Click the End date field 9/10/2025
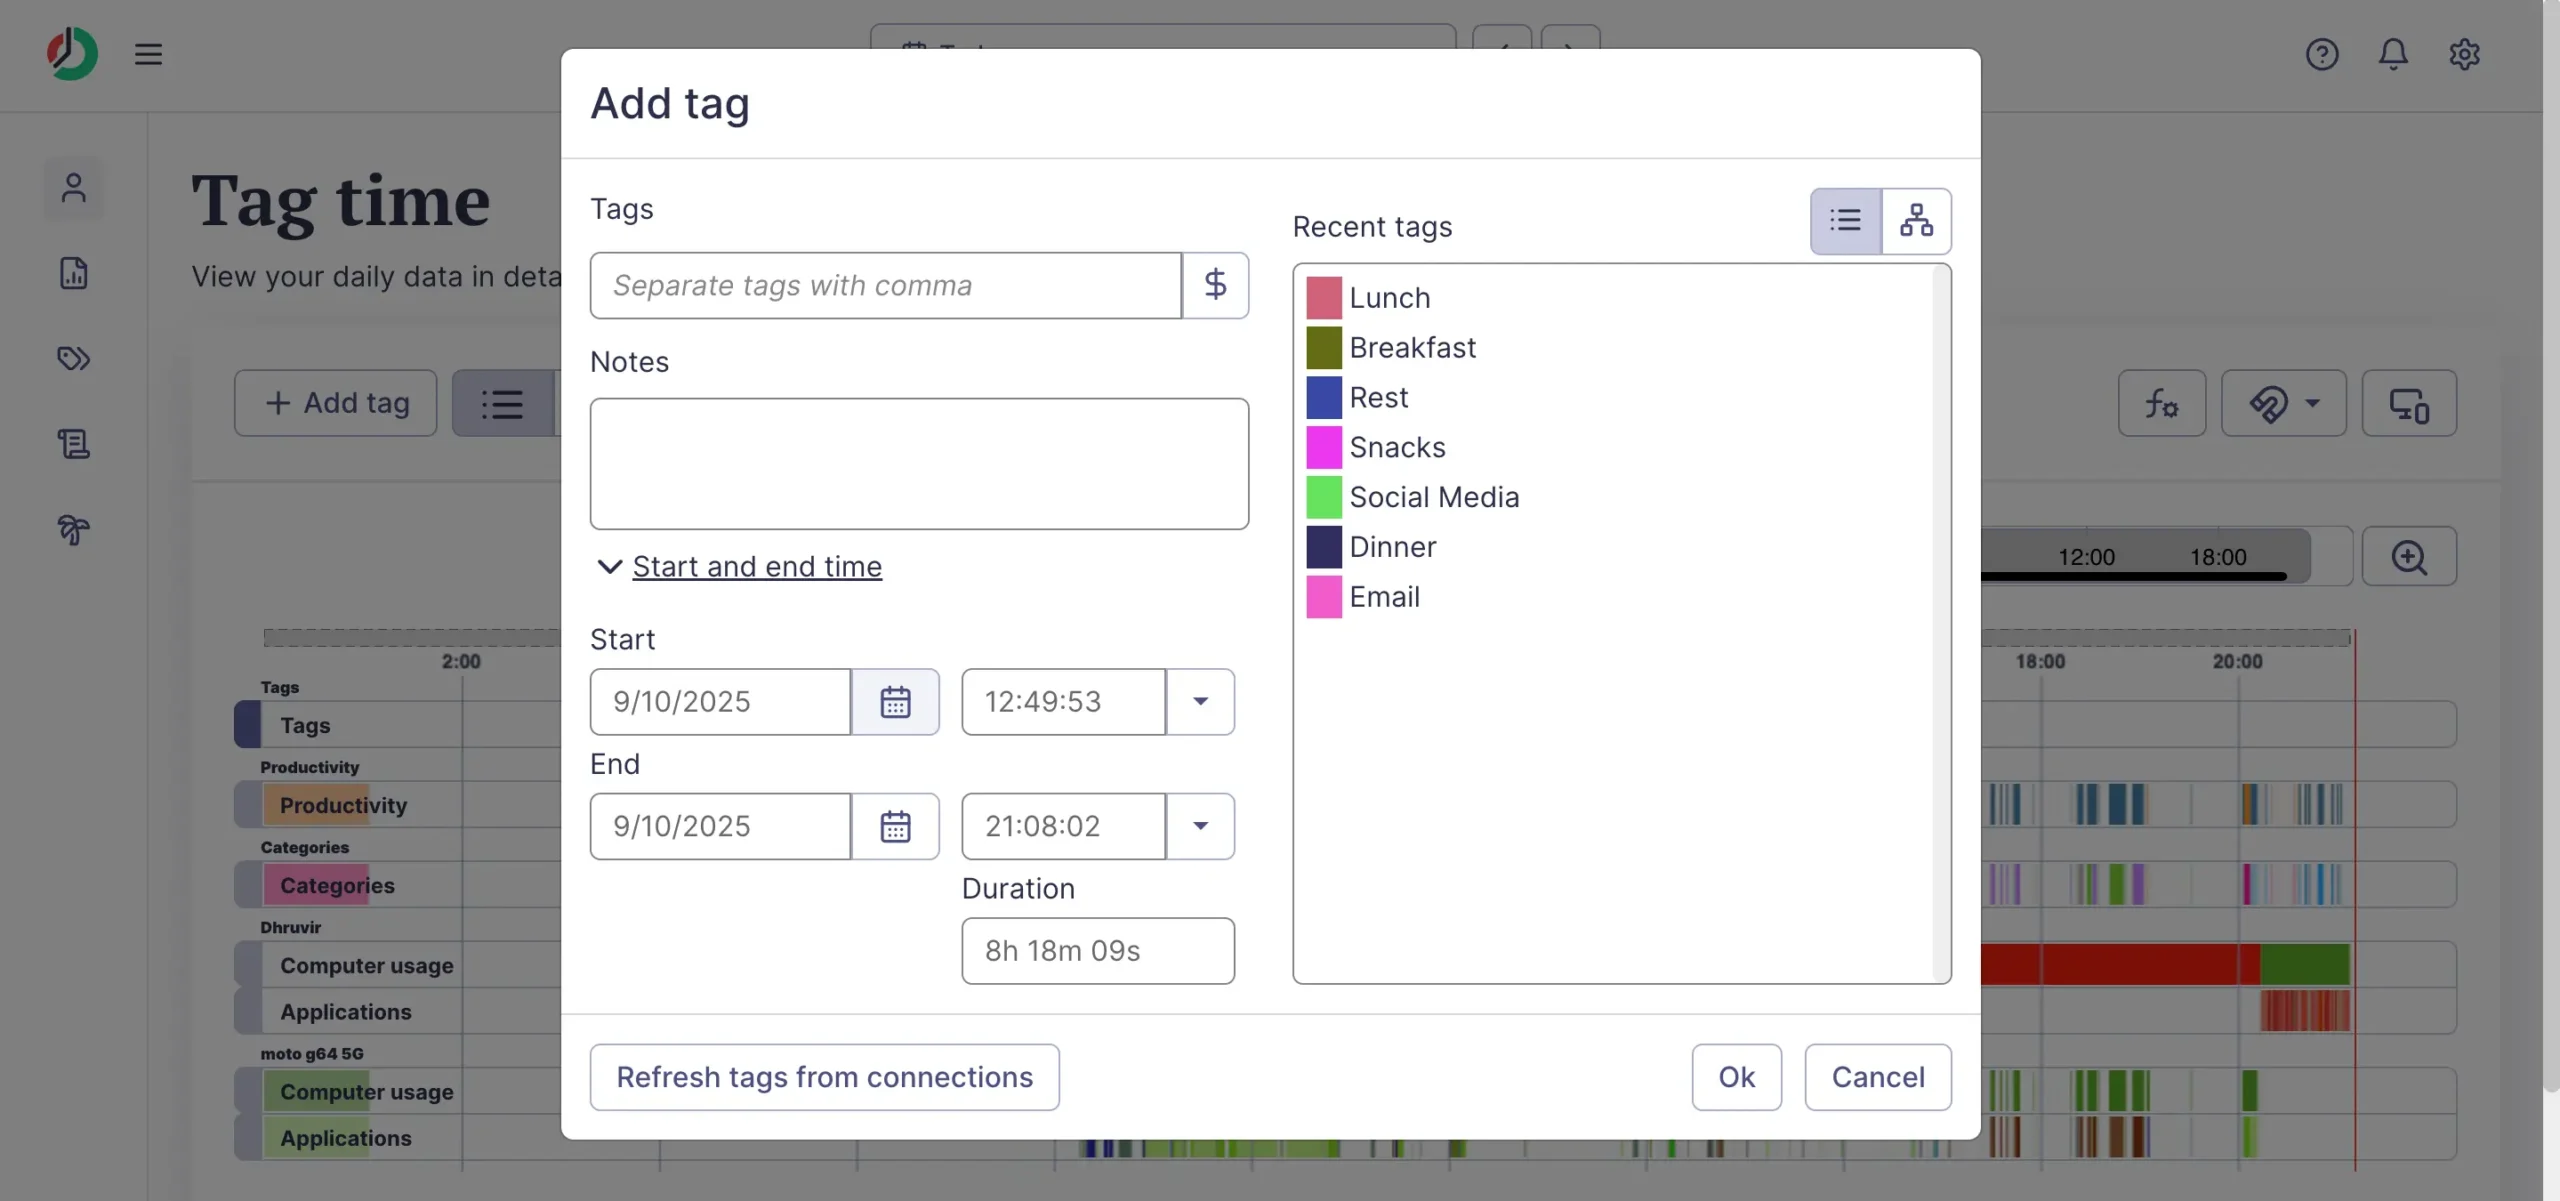This screenshot has width=2560, height=1201. pyautogui.click(x=720, y=826)
